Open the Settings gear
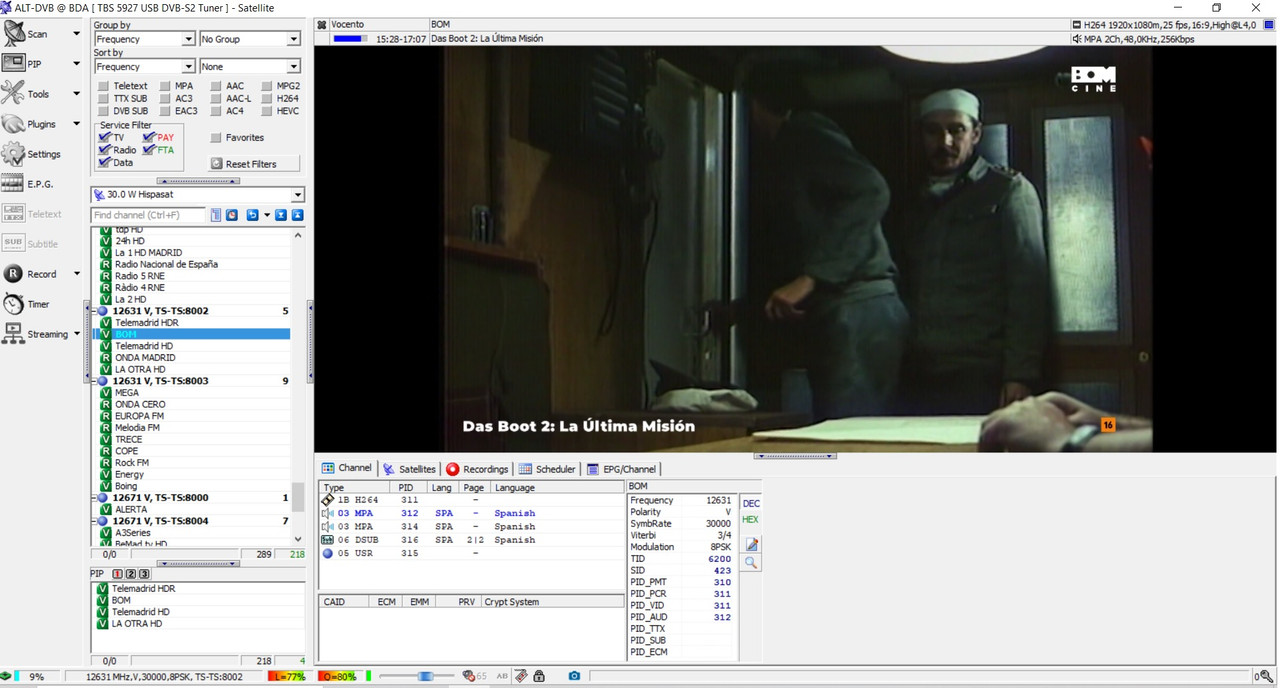The height and width of the screenshot is (688, 1280). click(32, 154)
